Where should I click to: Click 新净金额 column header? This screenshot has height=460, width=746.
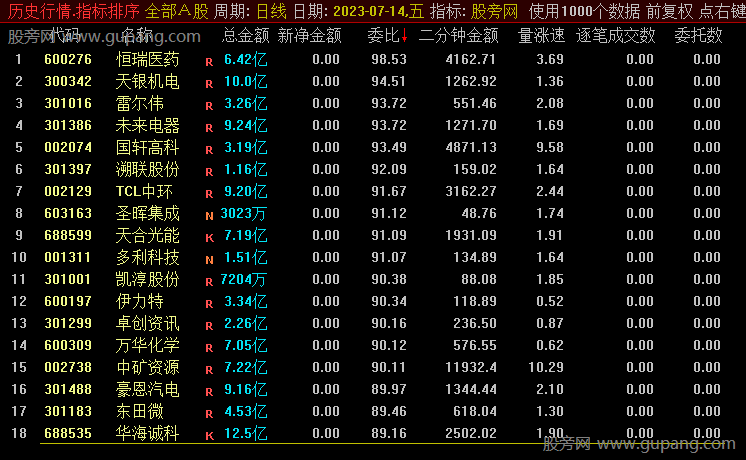pos(309,35)
